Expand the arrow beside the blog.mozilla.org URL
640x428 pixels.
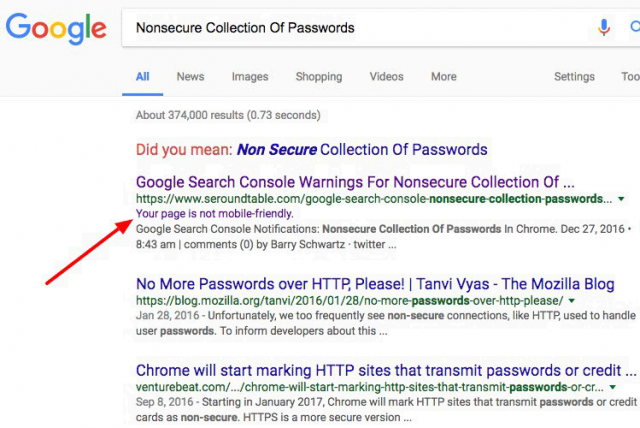[572, 300]
